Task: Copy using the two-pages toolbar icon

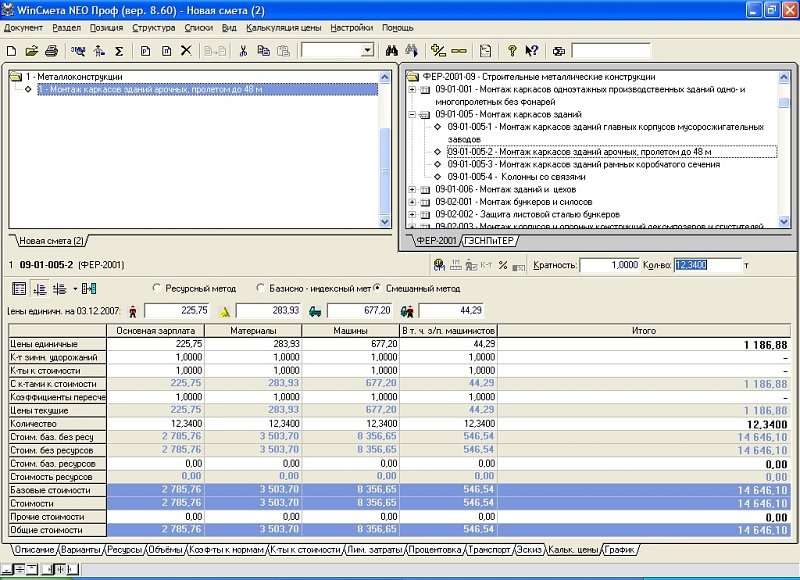Action: point(263,51)
